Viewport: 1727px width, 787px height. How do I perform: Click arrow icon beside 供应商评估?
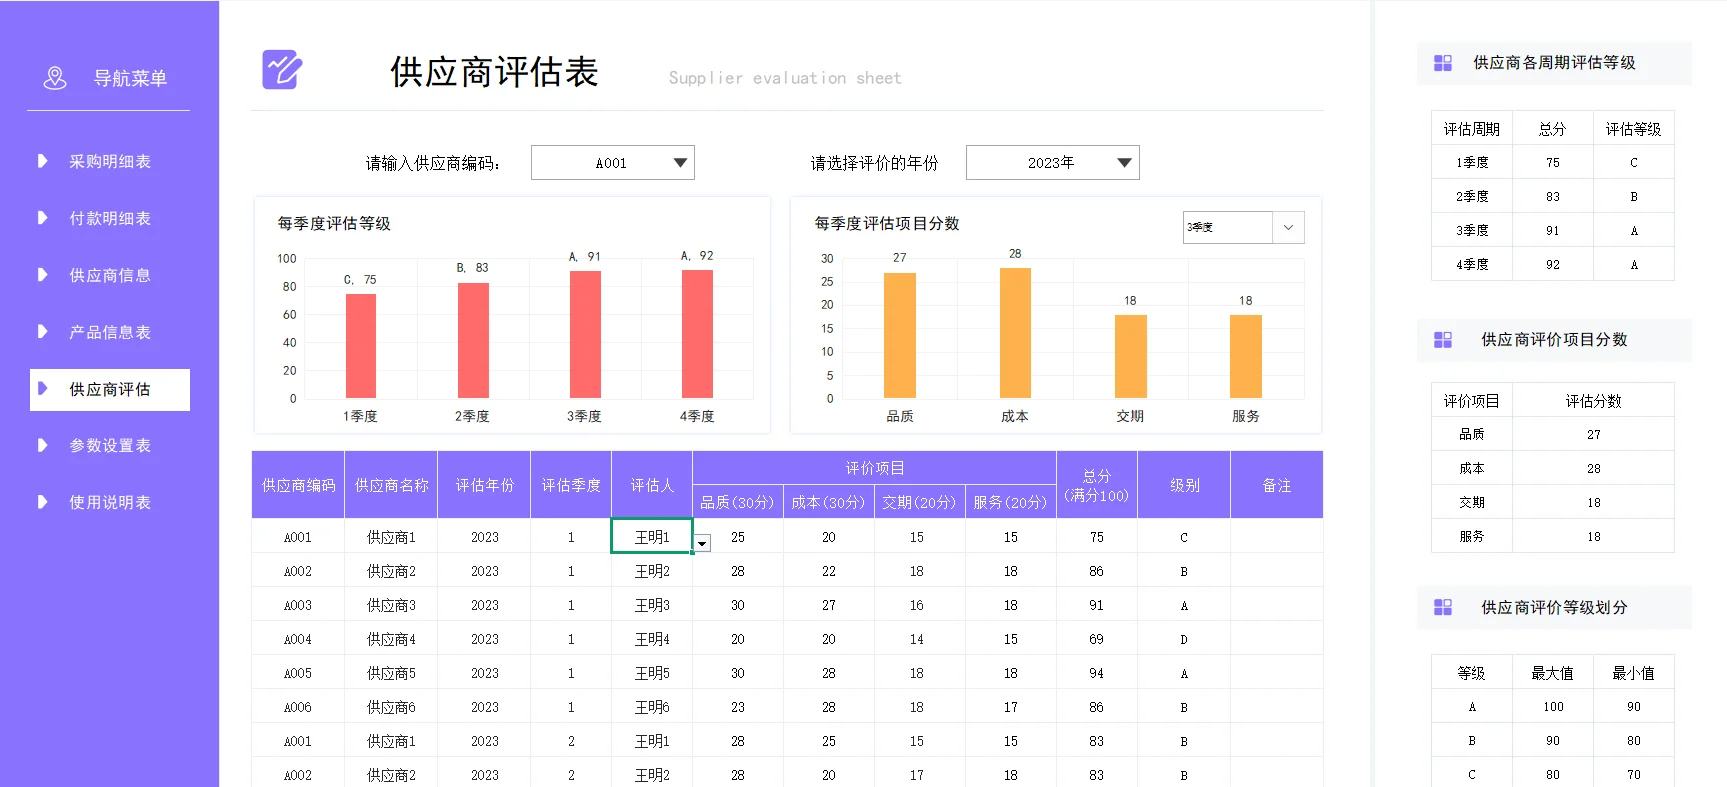(42, 389)
